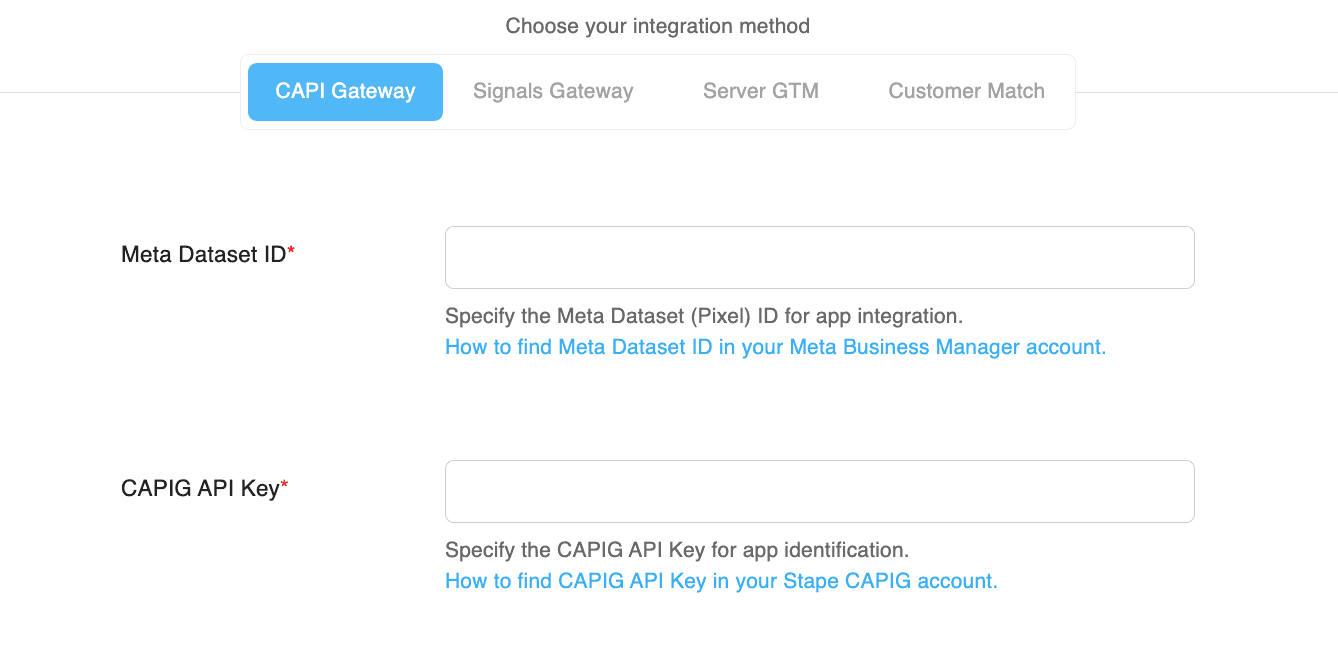Click the 'CAPIG API Key' field label
This screenshot has height=648, width=1338.
pos(200,489)
